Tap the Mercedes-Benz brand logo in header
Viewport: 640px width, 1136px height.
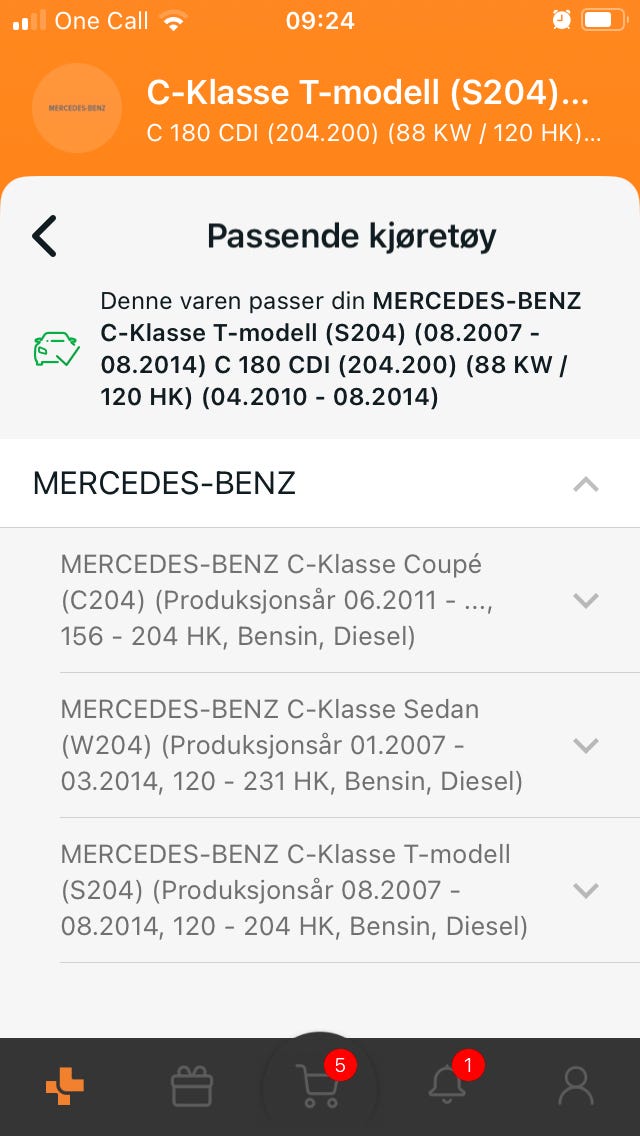77,108
